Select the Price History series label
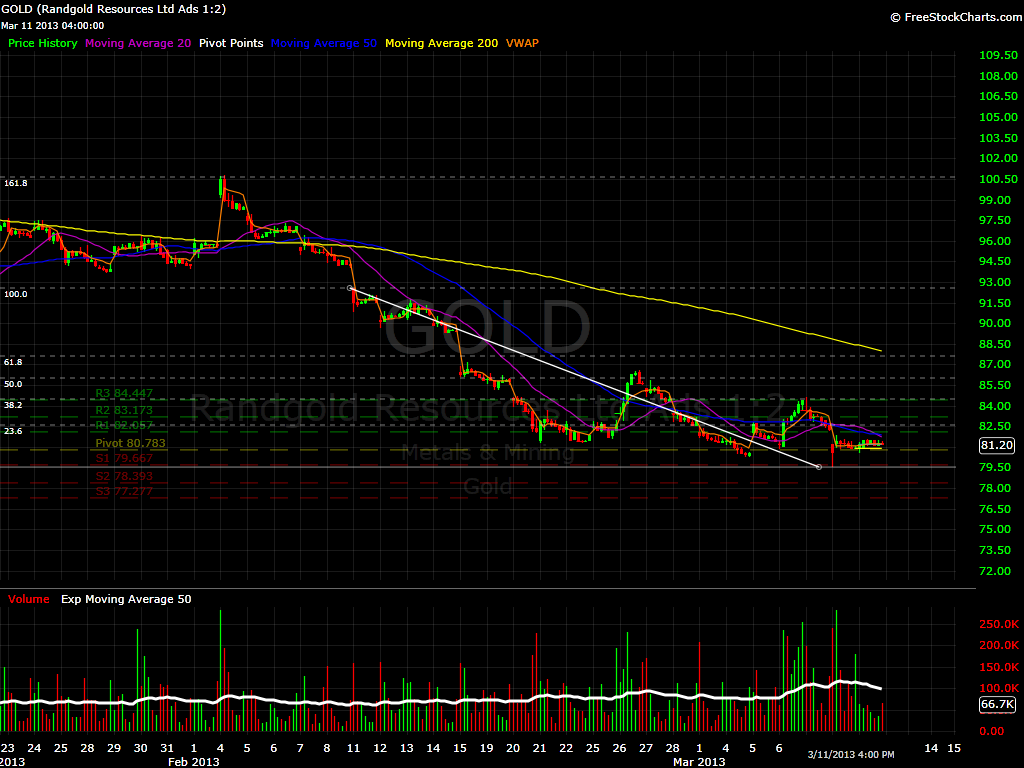Viewport: 1024px width, 768px height. (41, 43)
